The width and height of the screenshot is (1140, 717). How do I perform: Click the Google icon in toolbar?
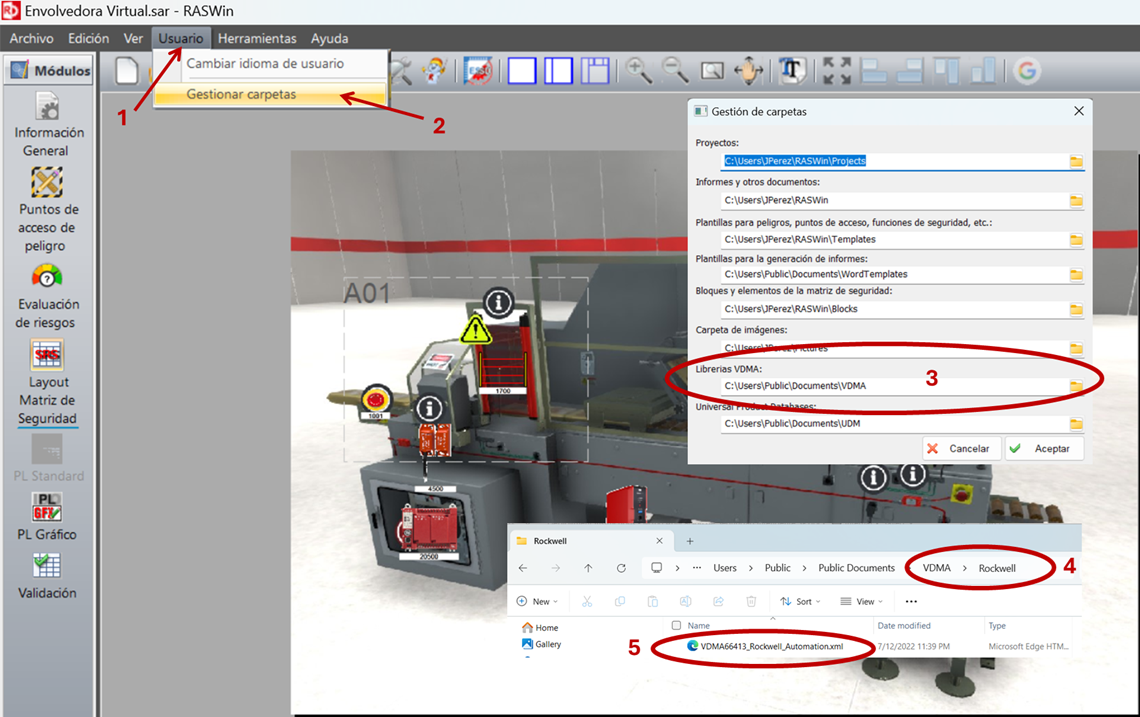(1027, 71)
